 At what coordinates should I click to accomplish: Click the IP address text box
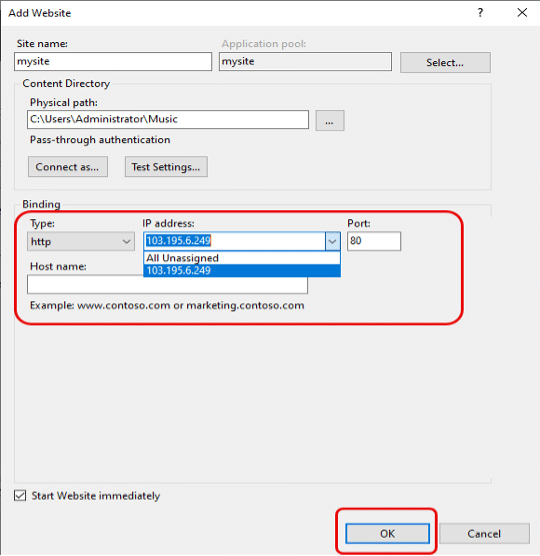tap(234, 241)
